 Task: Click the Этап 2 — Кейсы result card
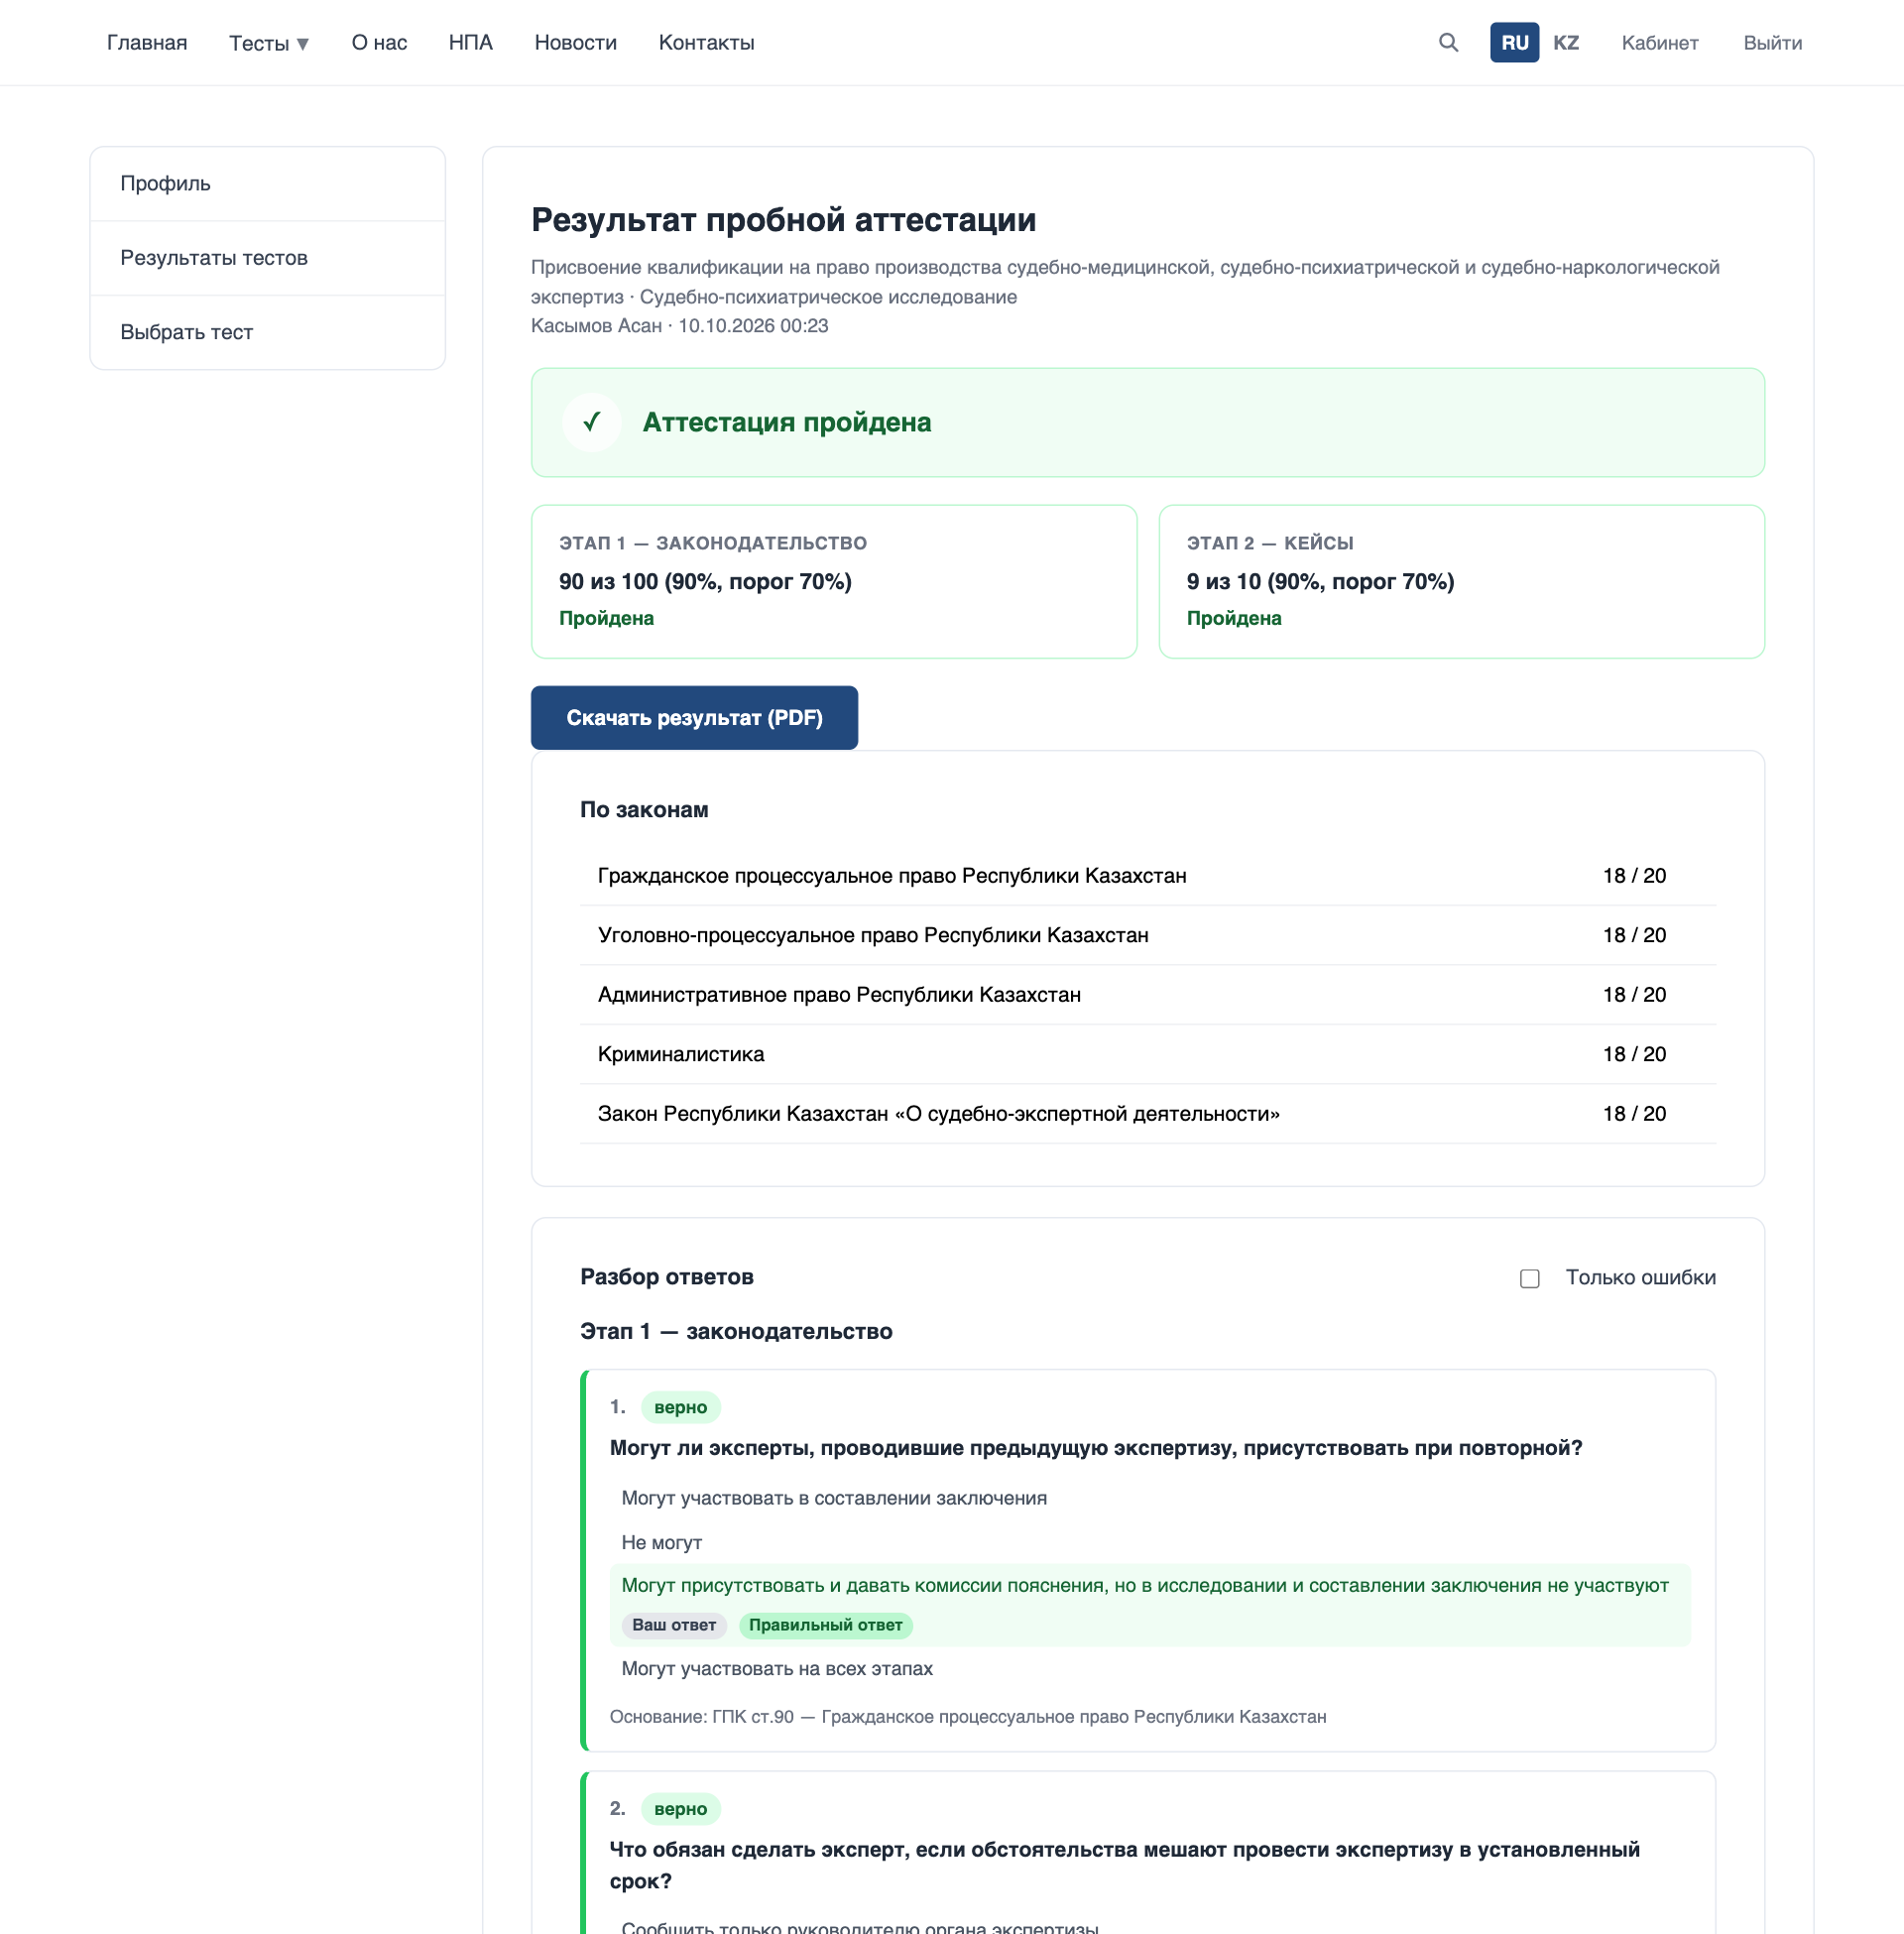click(1461, 582)
